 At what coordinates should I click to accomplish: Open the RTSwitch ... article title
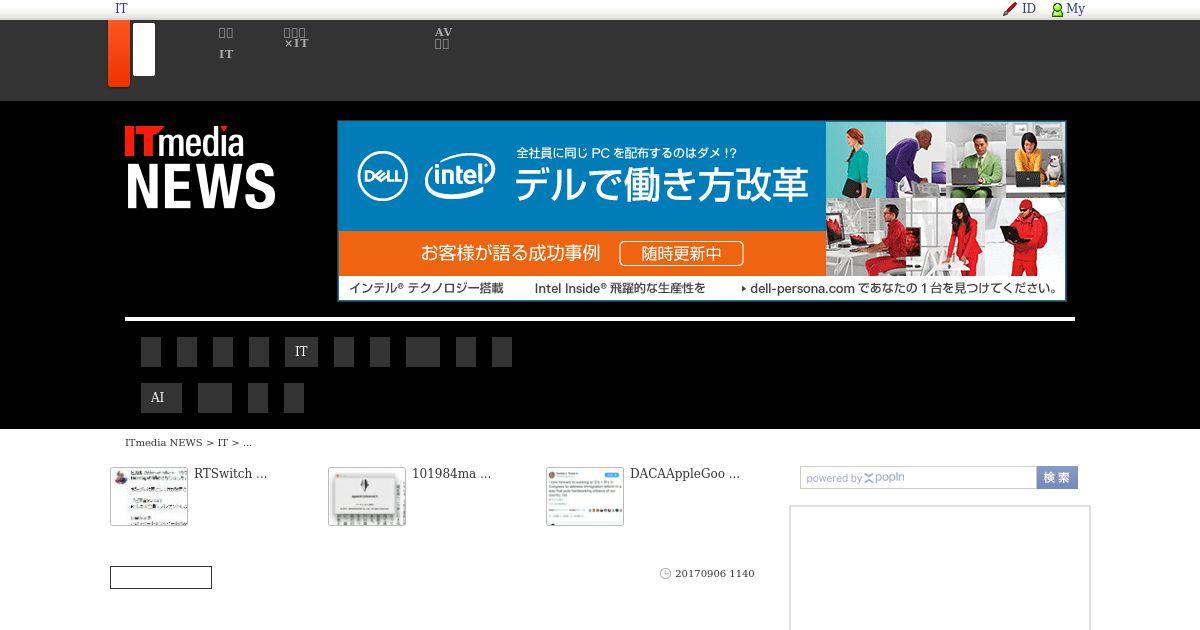230,474
